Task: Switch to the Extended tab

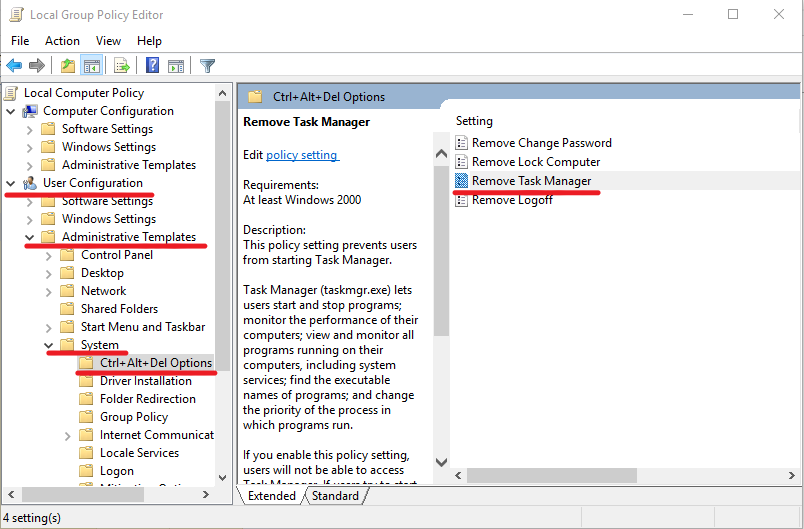Action: point(271,496)
